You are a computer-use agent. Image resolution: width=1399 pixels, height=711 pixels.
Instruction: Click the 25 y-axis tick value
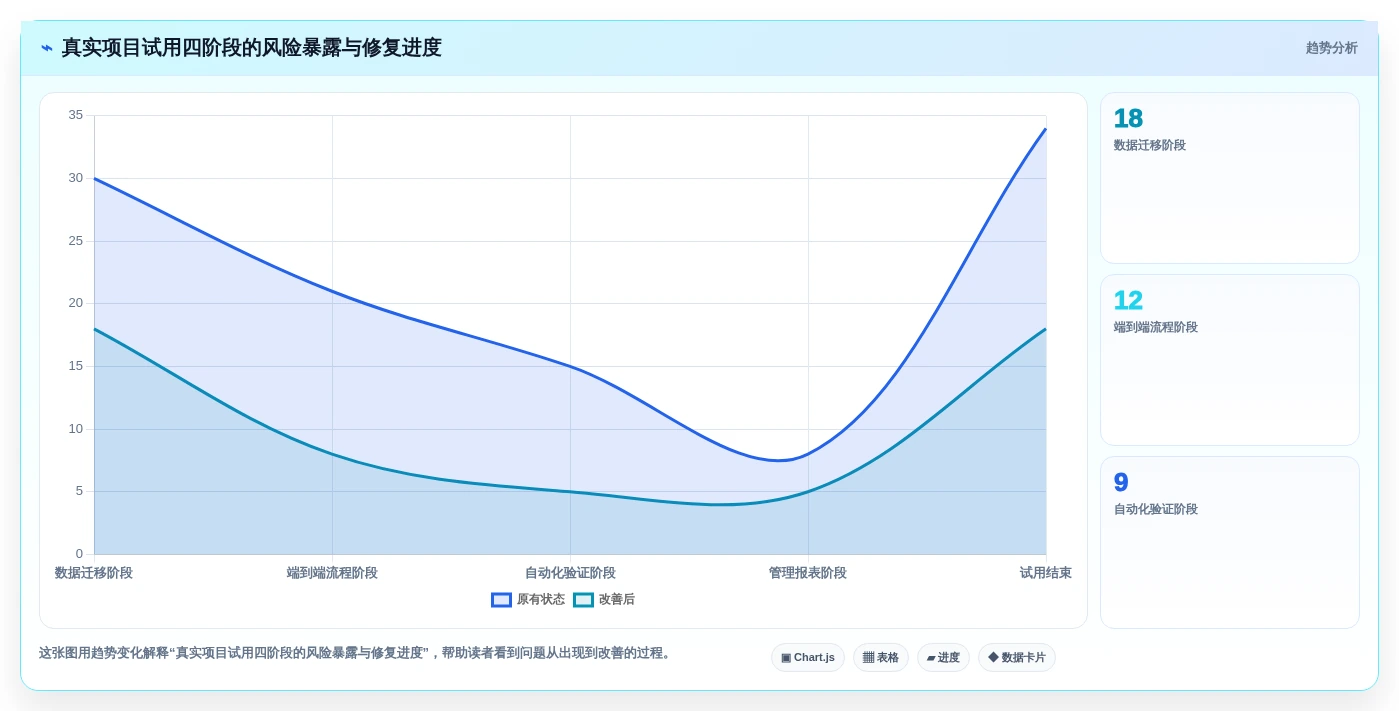pyautogui.click(x=76, y=241)
